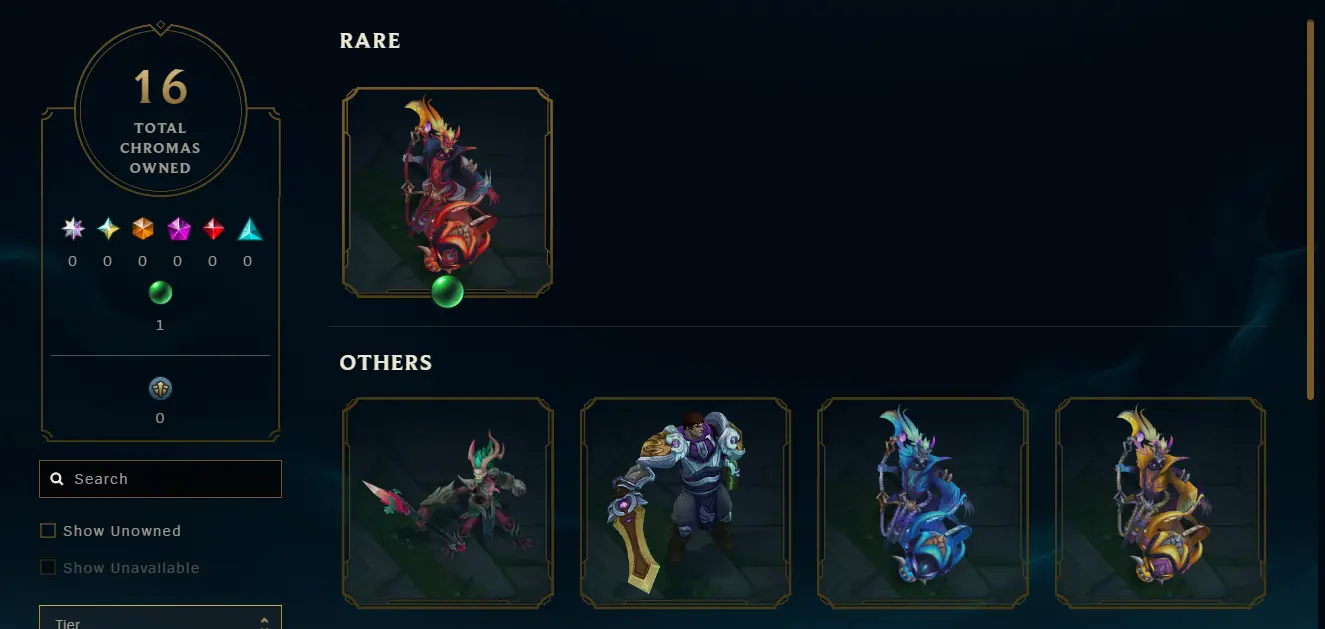1325x629 pixels.
Task: Select the yellow Kindred chroma thumbnail
Action: 1161,503
